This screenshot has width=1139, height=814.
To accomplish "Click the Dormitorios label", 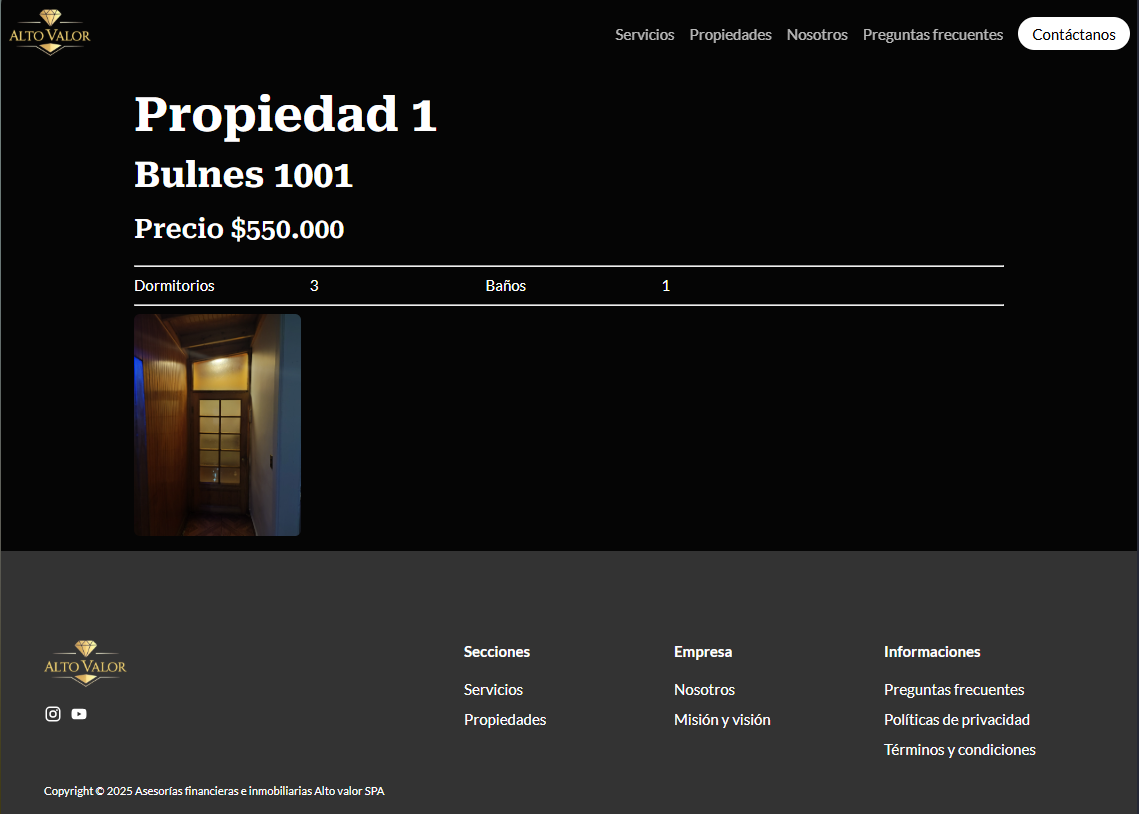I will [174, 285].
